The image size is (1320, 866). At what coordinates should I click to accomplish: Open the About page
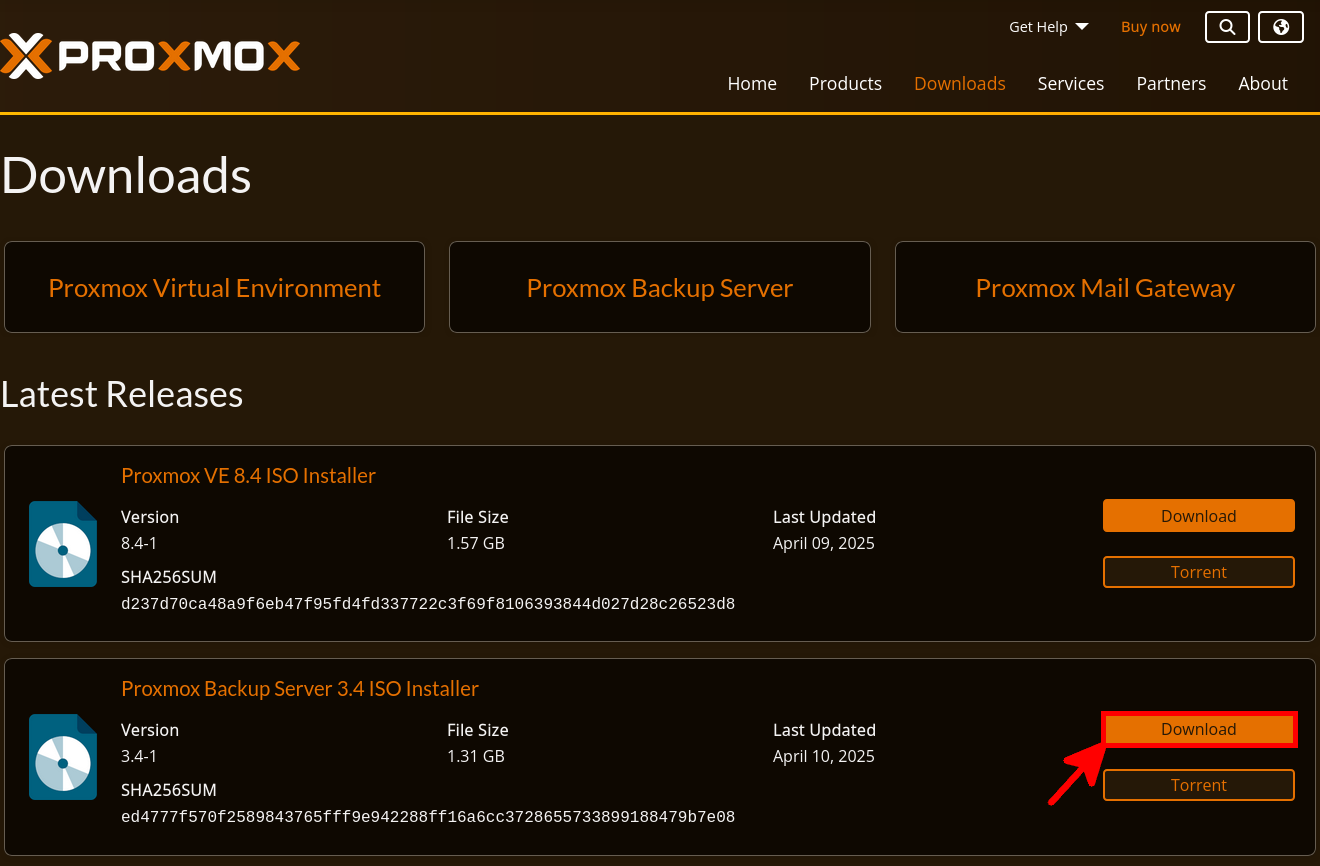[x=1262, y=84]
